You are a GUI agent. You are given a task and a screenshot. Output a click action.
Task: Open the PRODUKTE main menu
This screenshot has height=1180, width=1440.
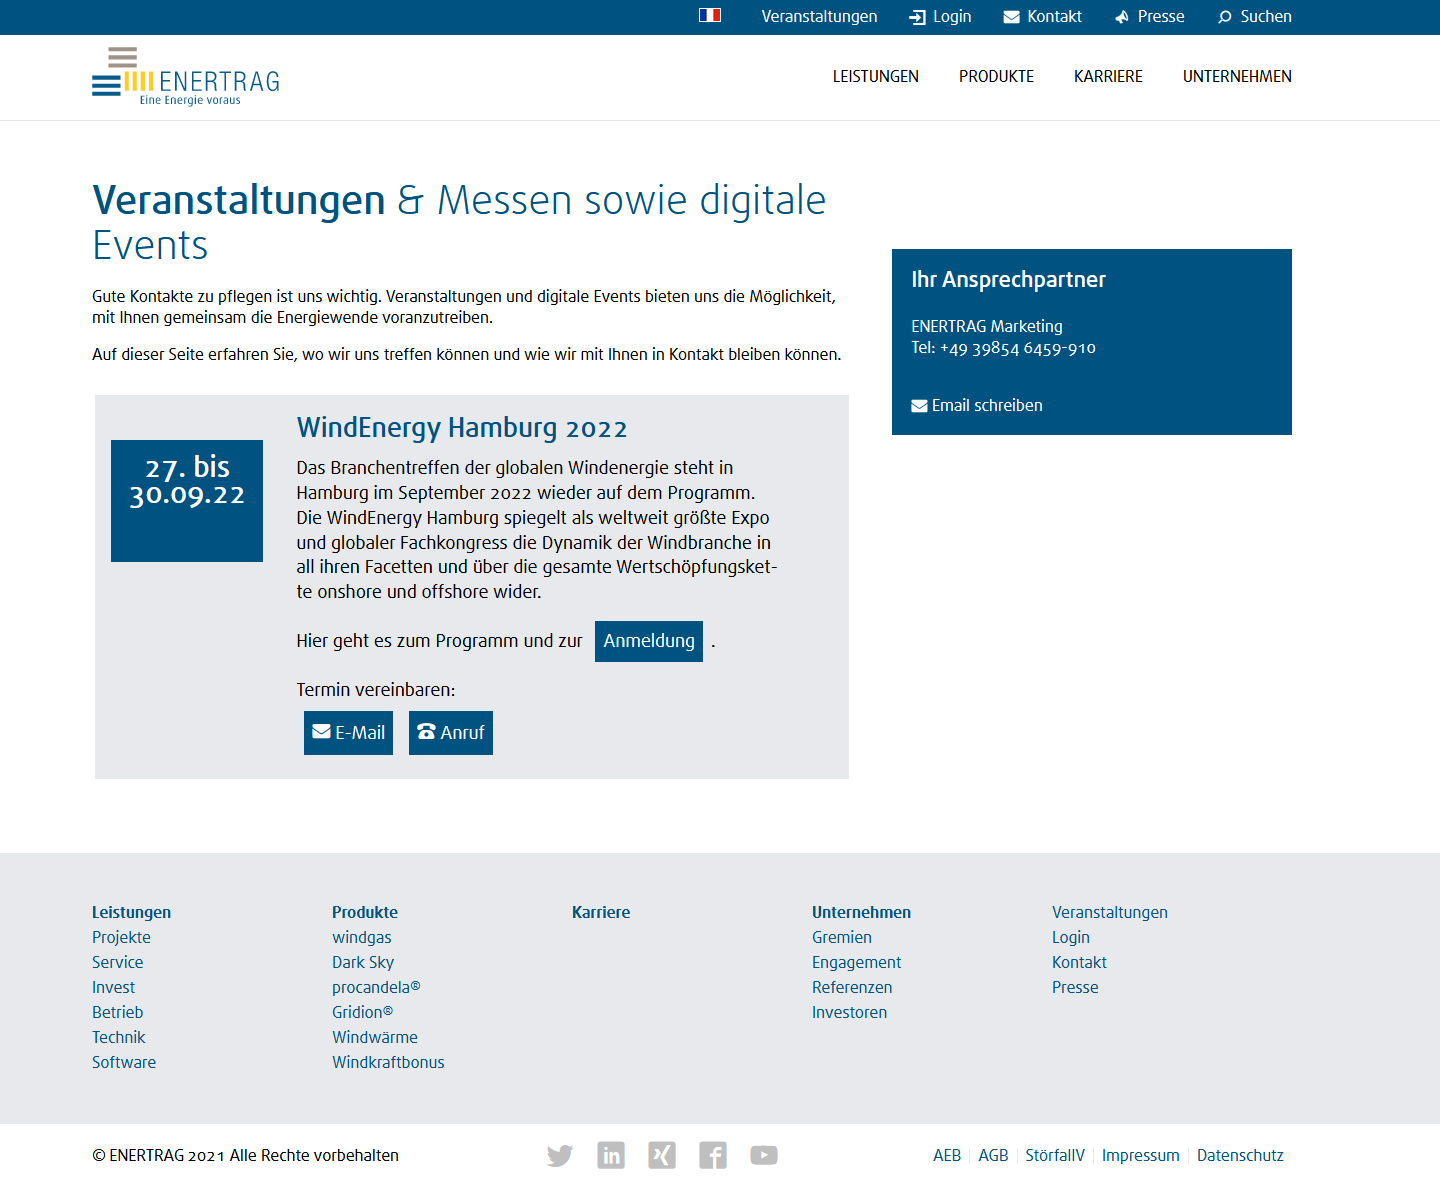(x=996, y=76)
